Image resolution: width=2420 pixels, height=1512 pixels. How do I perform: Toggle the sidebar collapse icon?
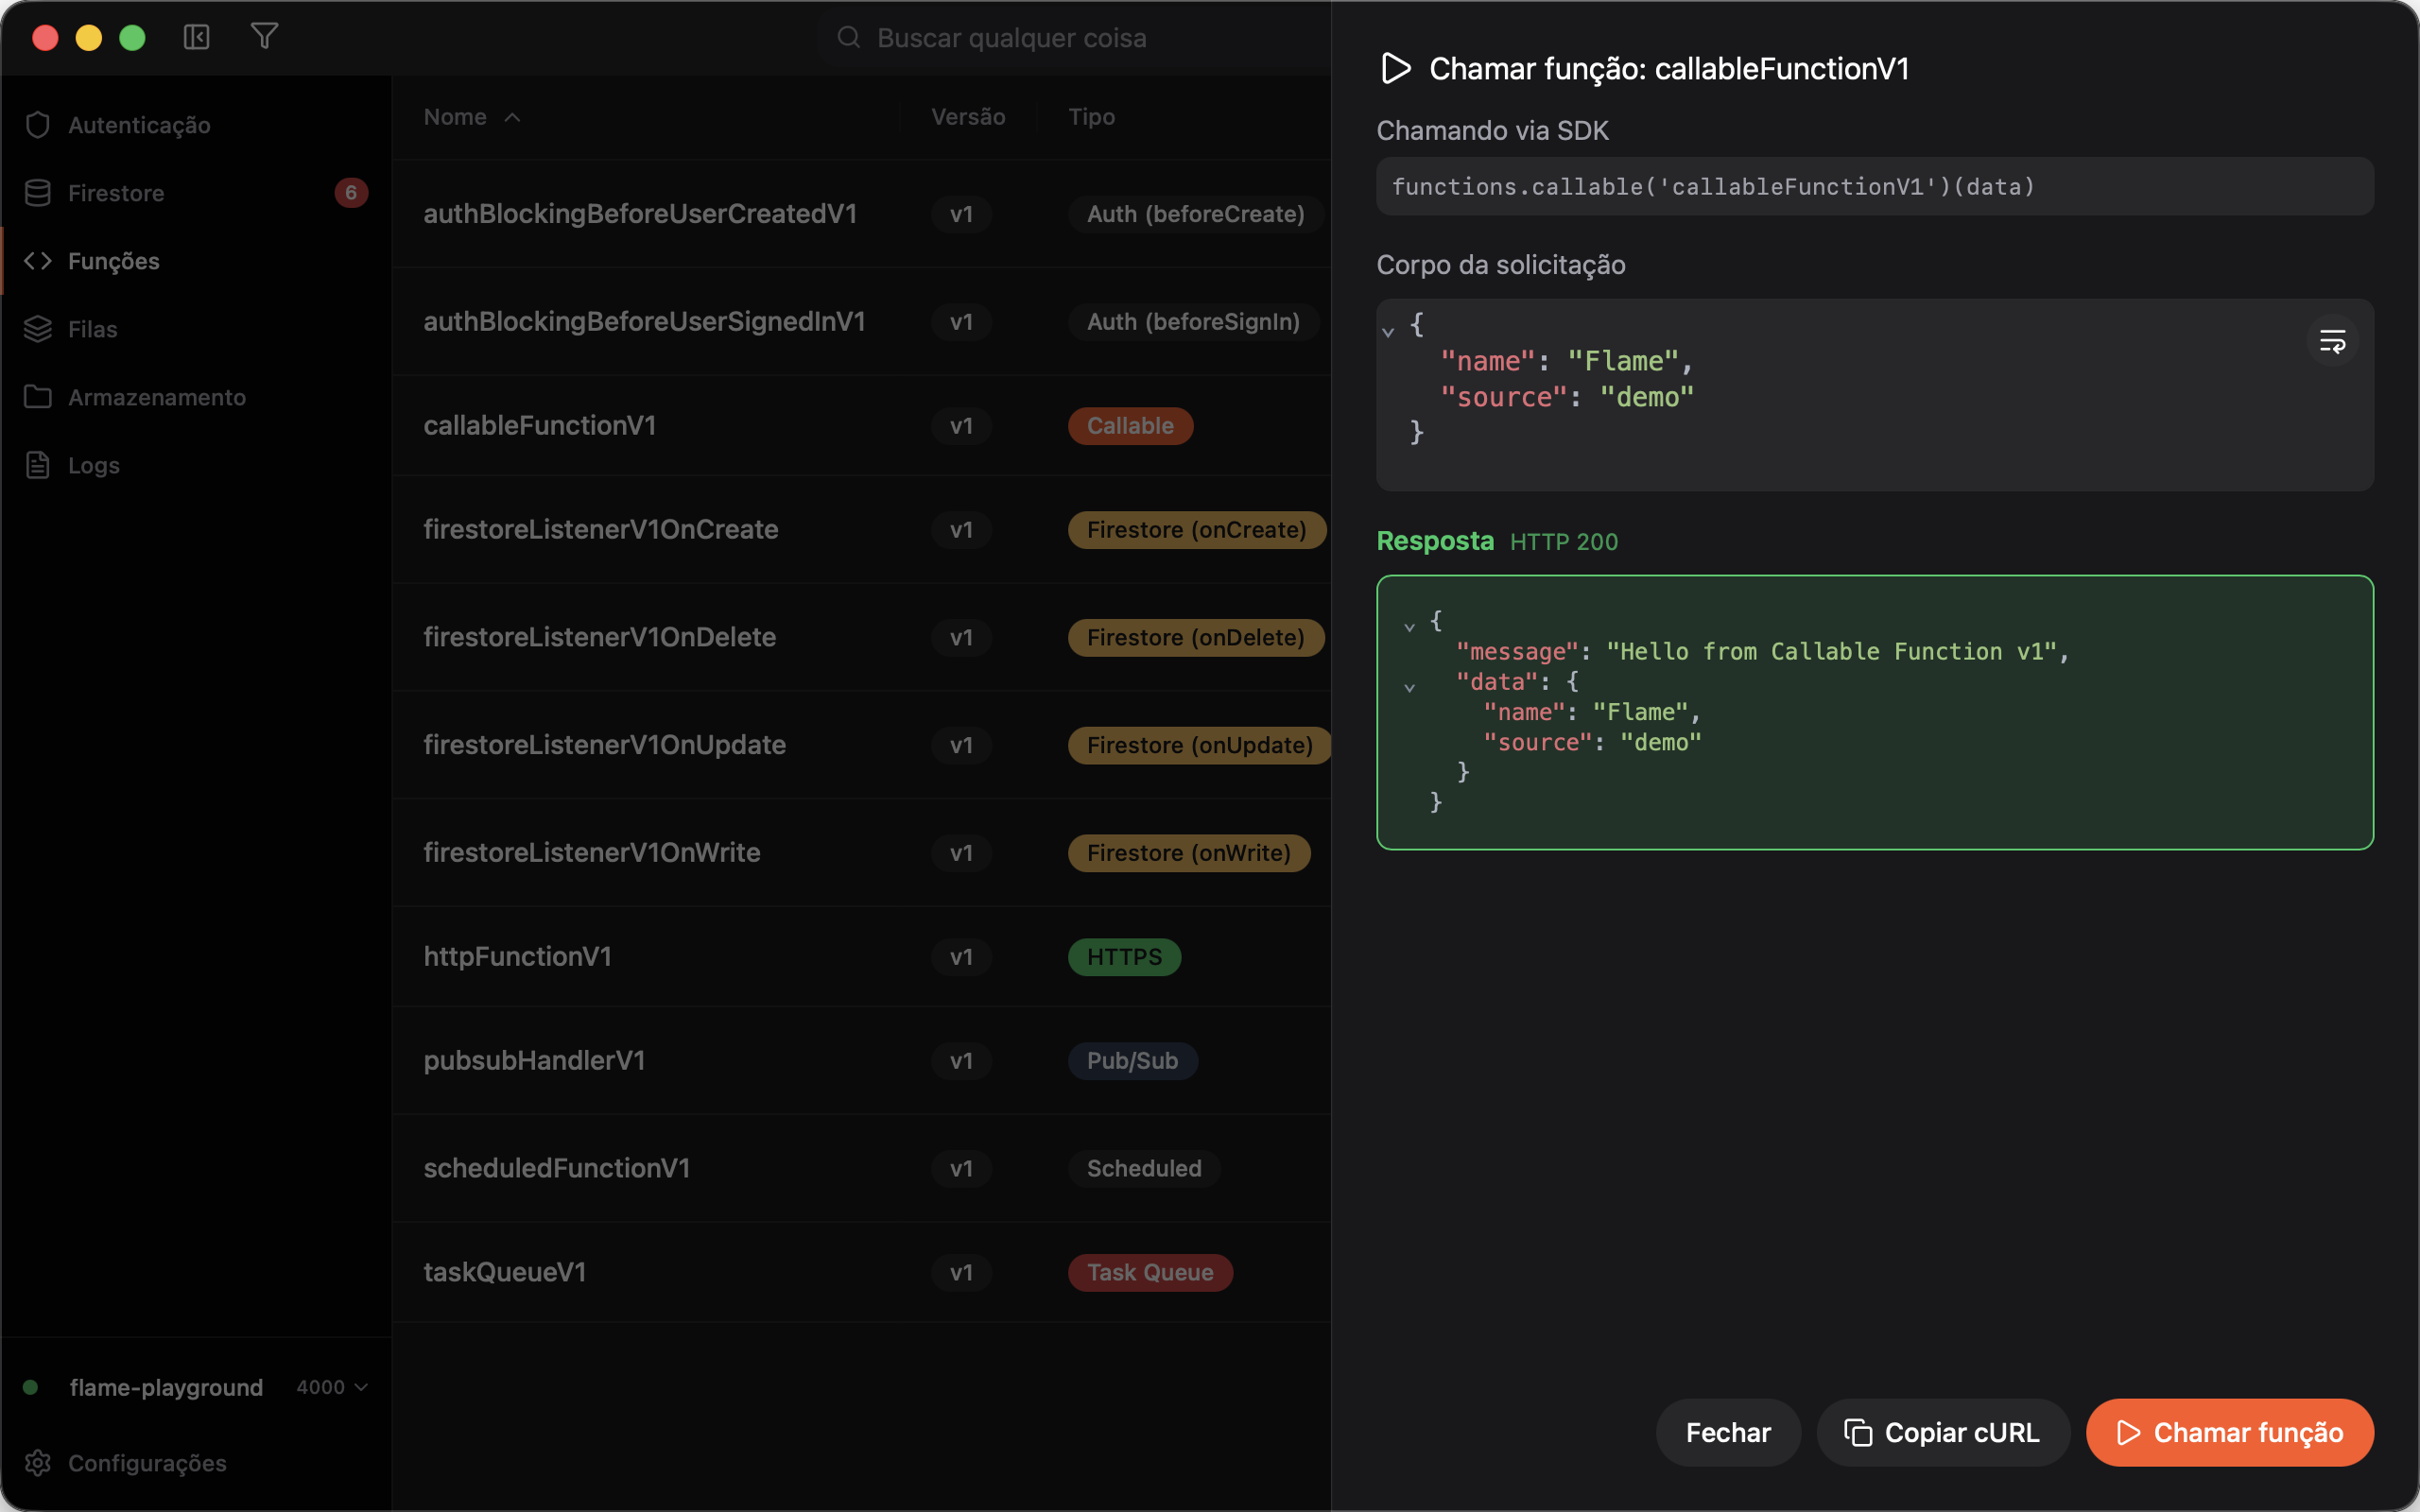coord(196,38)
